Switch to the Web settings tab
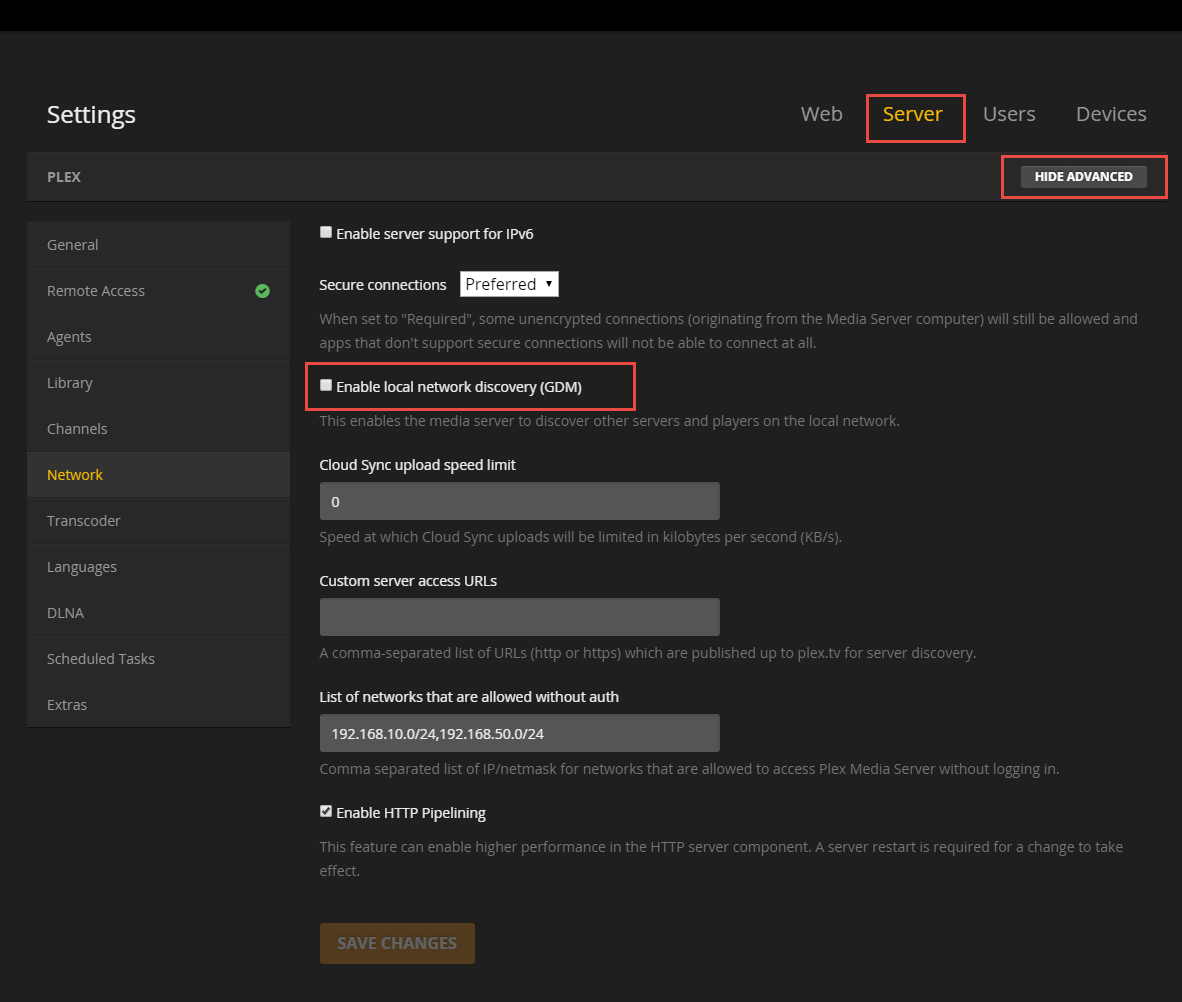 (821, 114)
